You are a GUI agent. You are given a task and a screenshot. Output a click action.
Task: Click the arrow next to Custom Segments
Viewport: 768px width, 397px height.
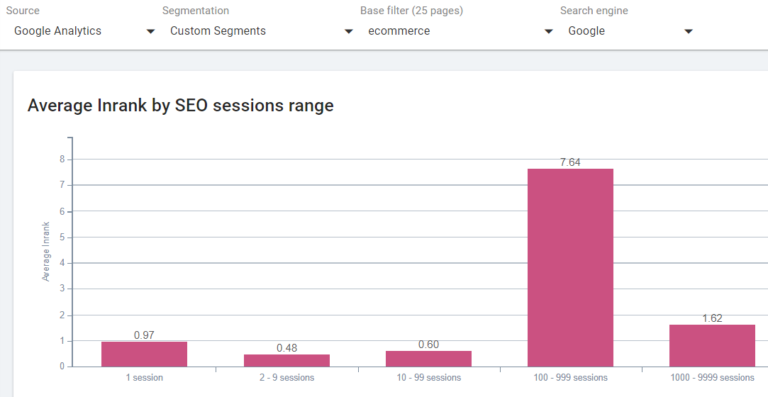tap(348, 31)
